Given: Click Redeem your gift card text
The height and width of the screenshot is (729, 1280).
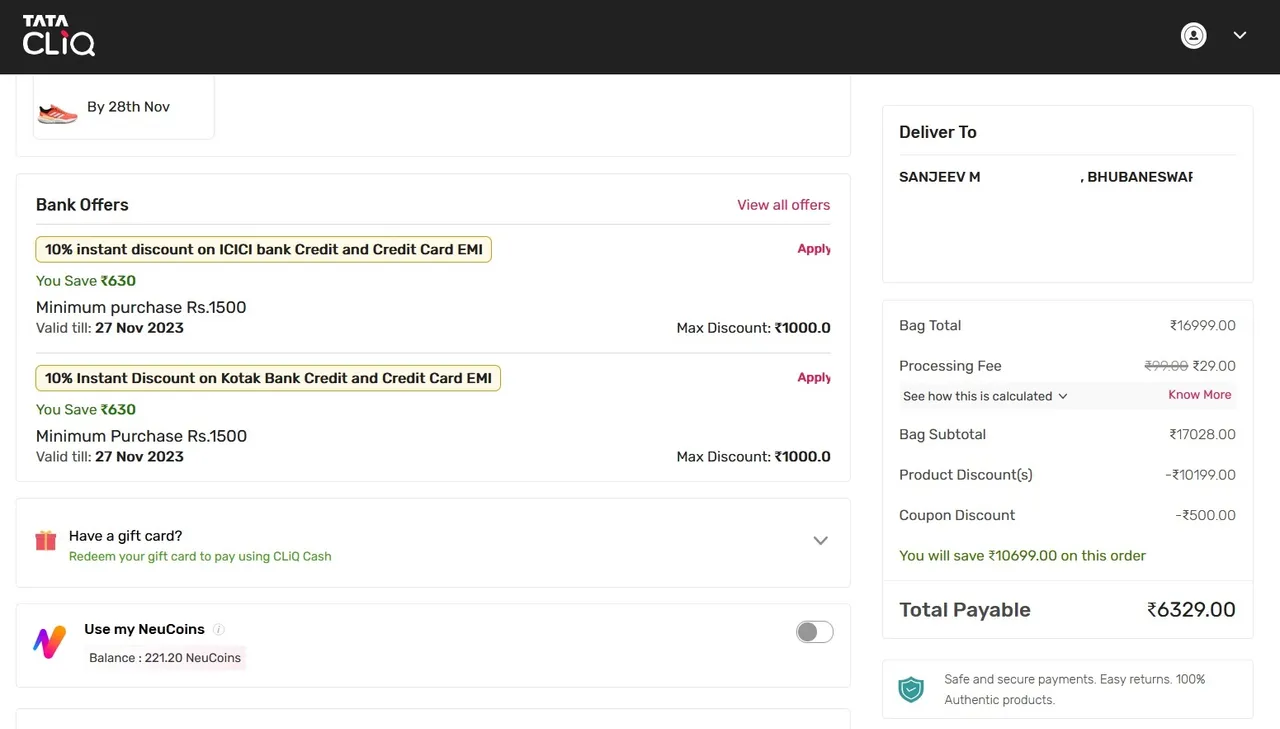Looking at the screenshot, I should (x=200, y=557).
